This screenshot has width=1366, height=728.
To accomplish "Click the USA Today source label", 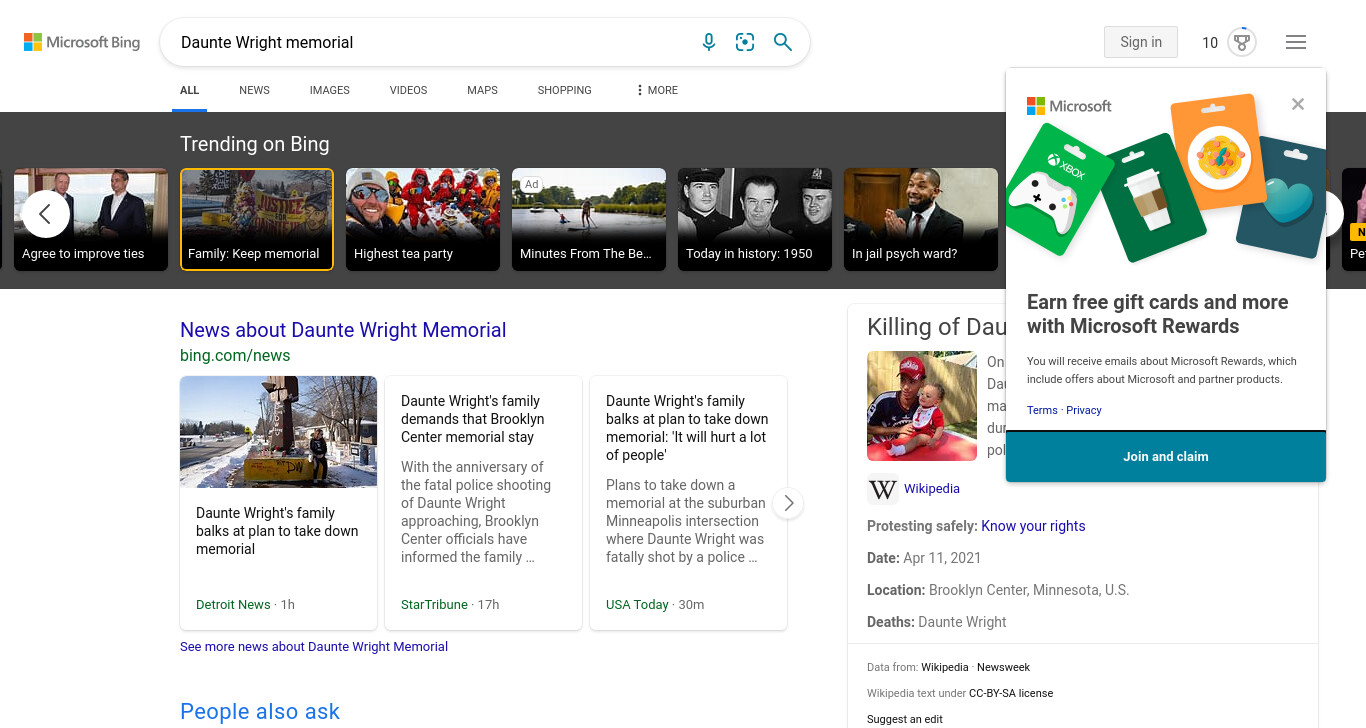I will (637, 605).
